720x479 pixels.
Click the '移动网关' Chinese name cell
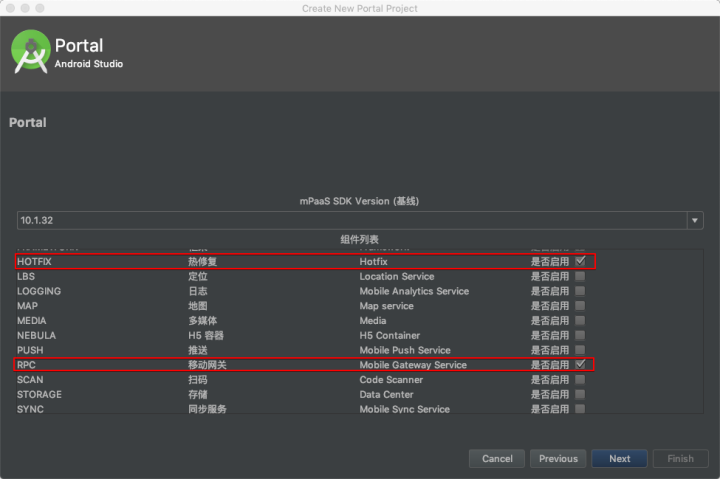(207, 365)
